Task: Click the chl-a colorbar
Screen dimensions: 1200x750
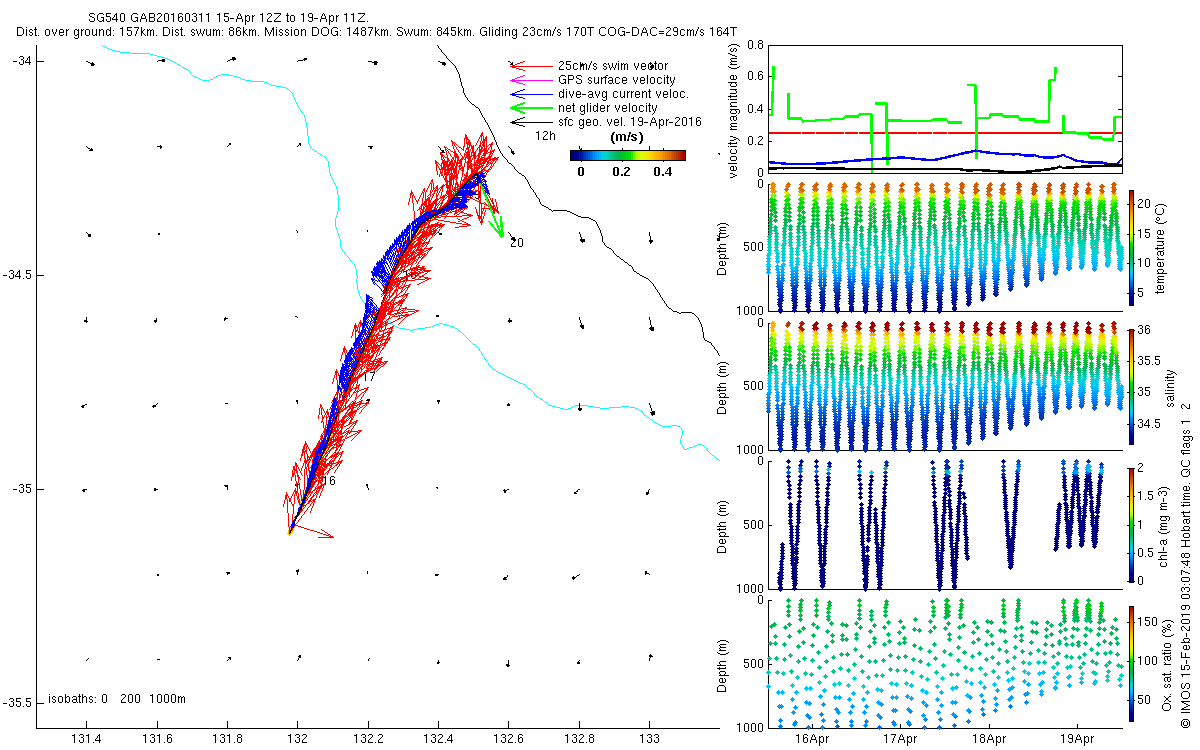Action: tap(1131, 524)
